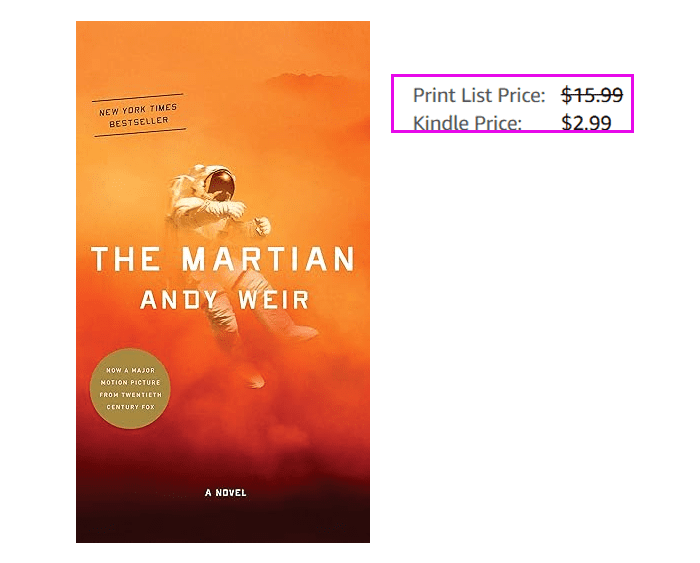Click the word "BESTSELLER" on the cover
This screenshot has width=700, height=563.
(x=140, y=121)
